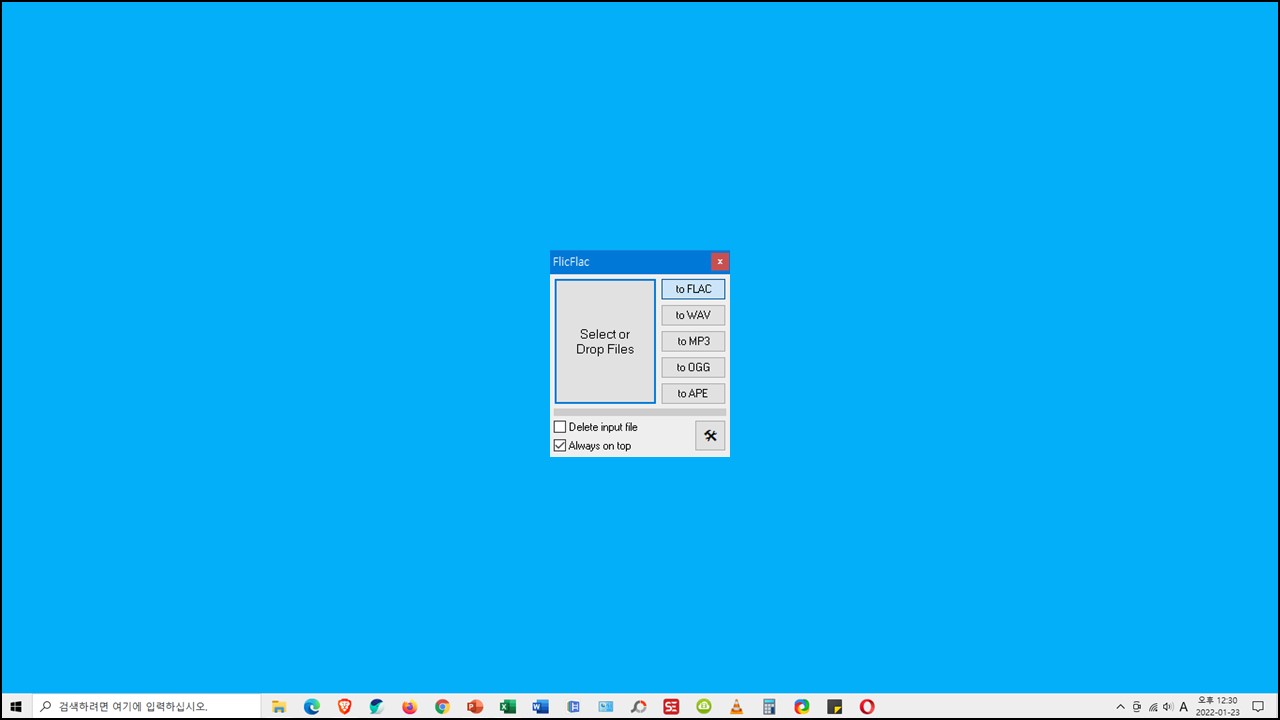Image resolution: width=1280 pixels, height=720 pixels.
Task: Open the volume control in the tray
Action: [x=1168, y=707]
